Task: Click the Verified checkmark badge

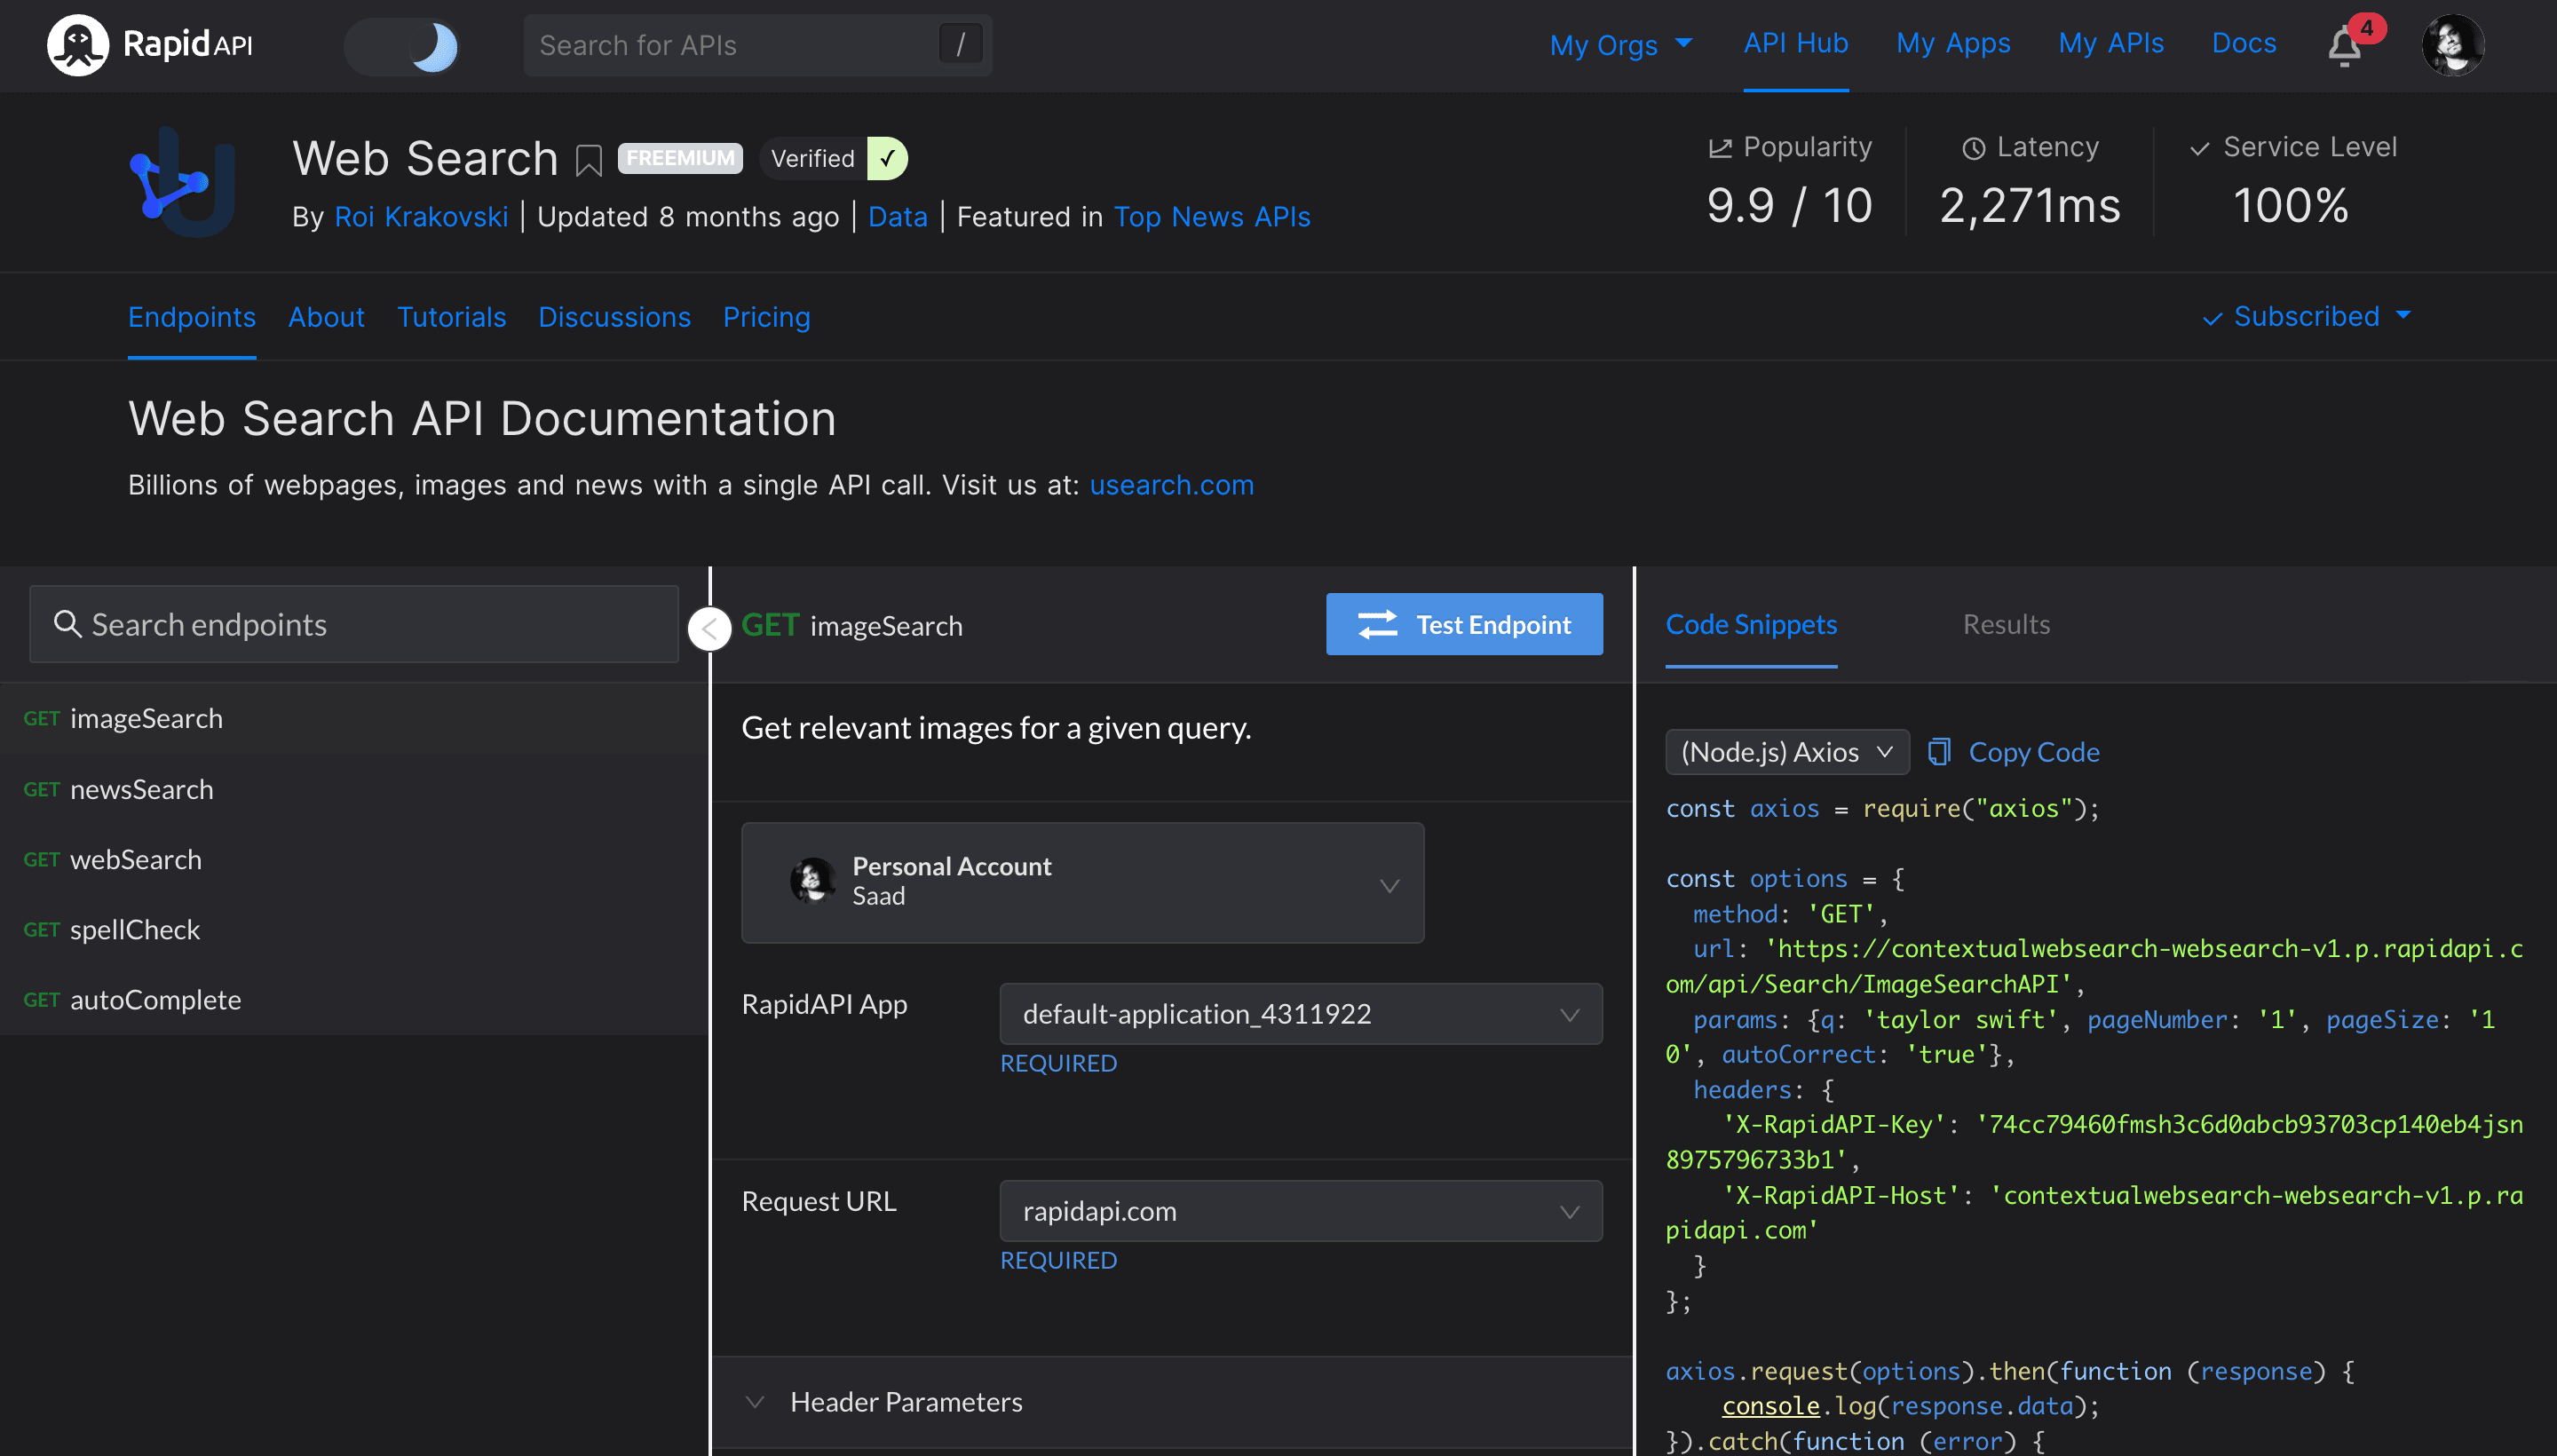Action: (x=886, y=158)
